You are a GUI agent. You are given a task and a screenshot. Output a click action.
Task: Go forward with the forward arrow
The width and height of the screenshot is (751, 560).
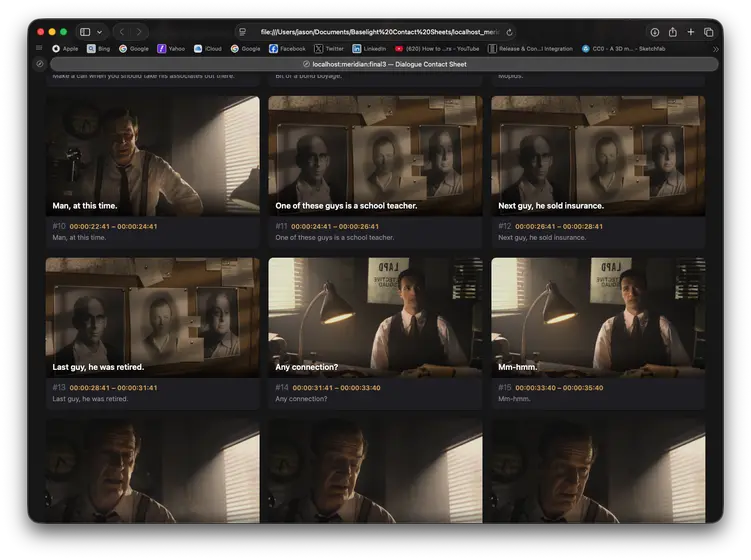click(139, 32)
